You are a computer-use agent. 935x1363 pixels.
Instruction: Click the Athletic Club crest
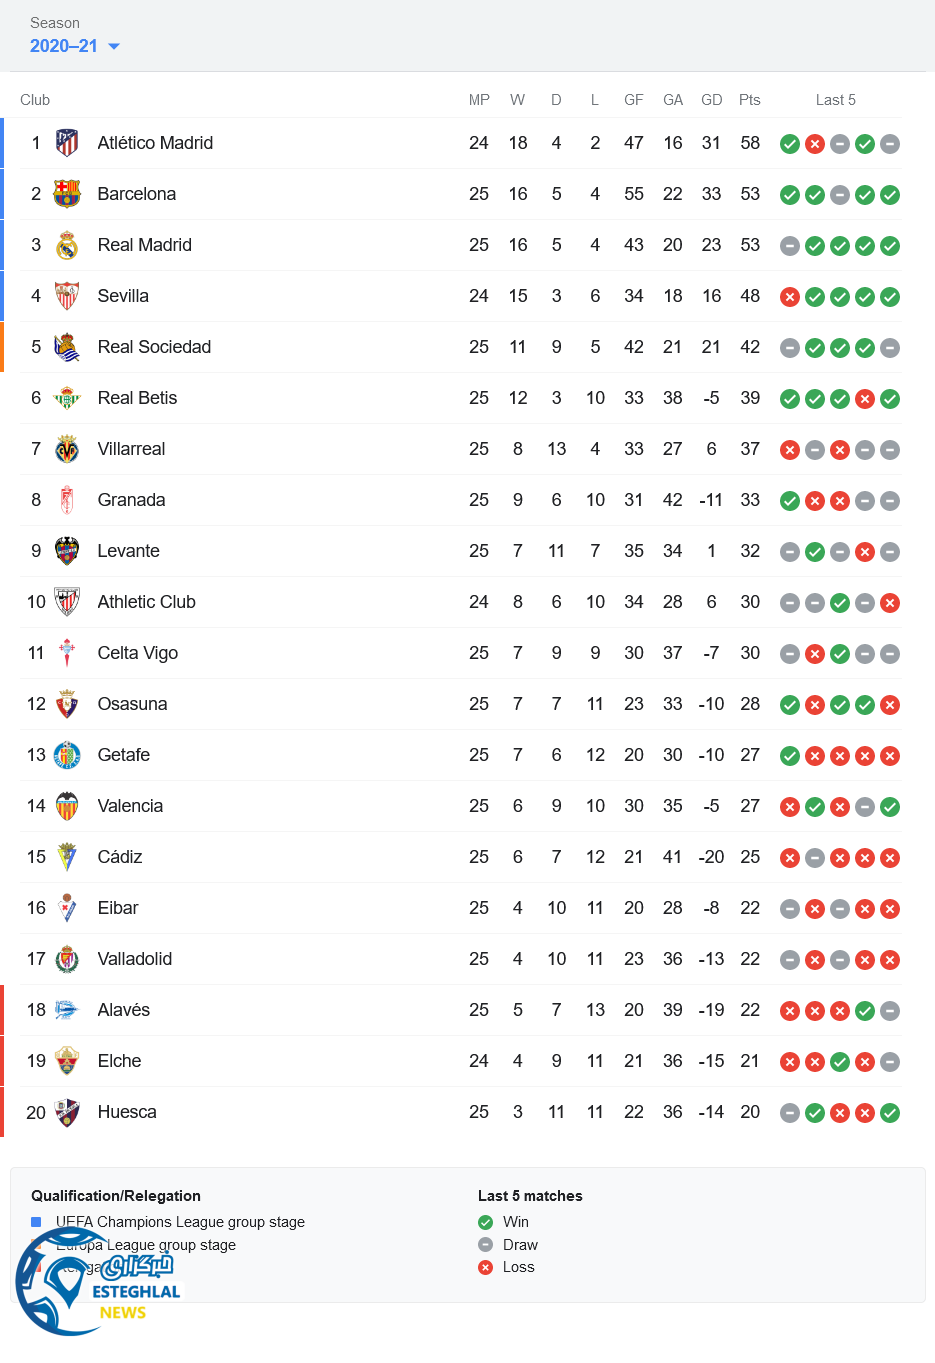(x=67, y=602)
